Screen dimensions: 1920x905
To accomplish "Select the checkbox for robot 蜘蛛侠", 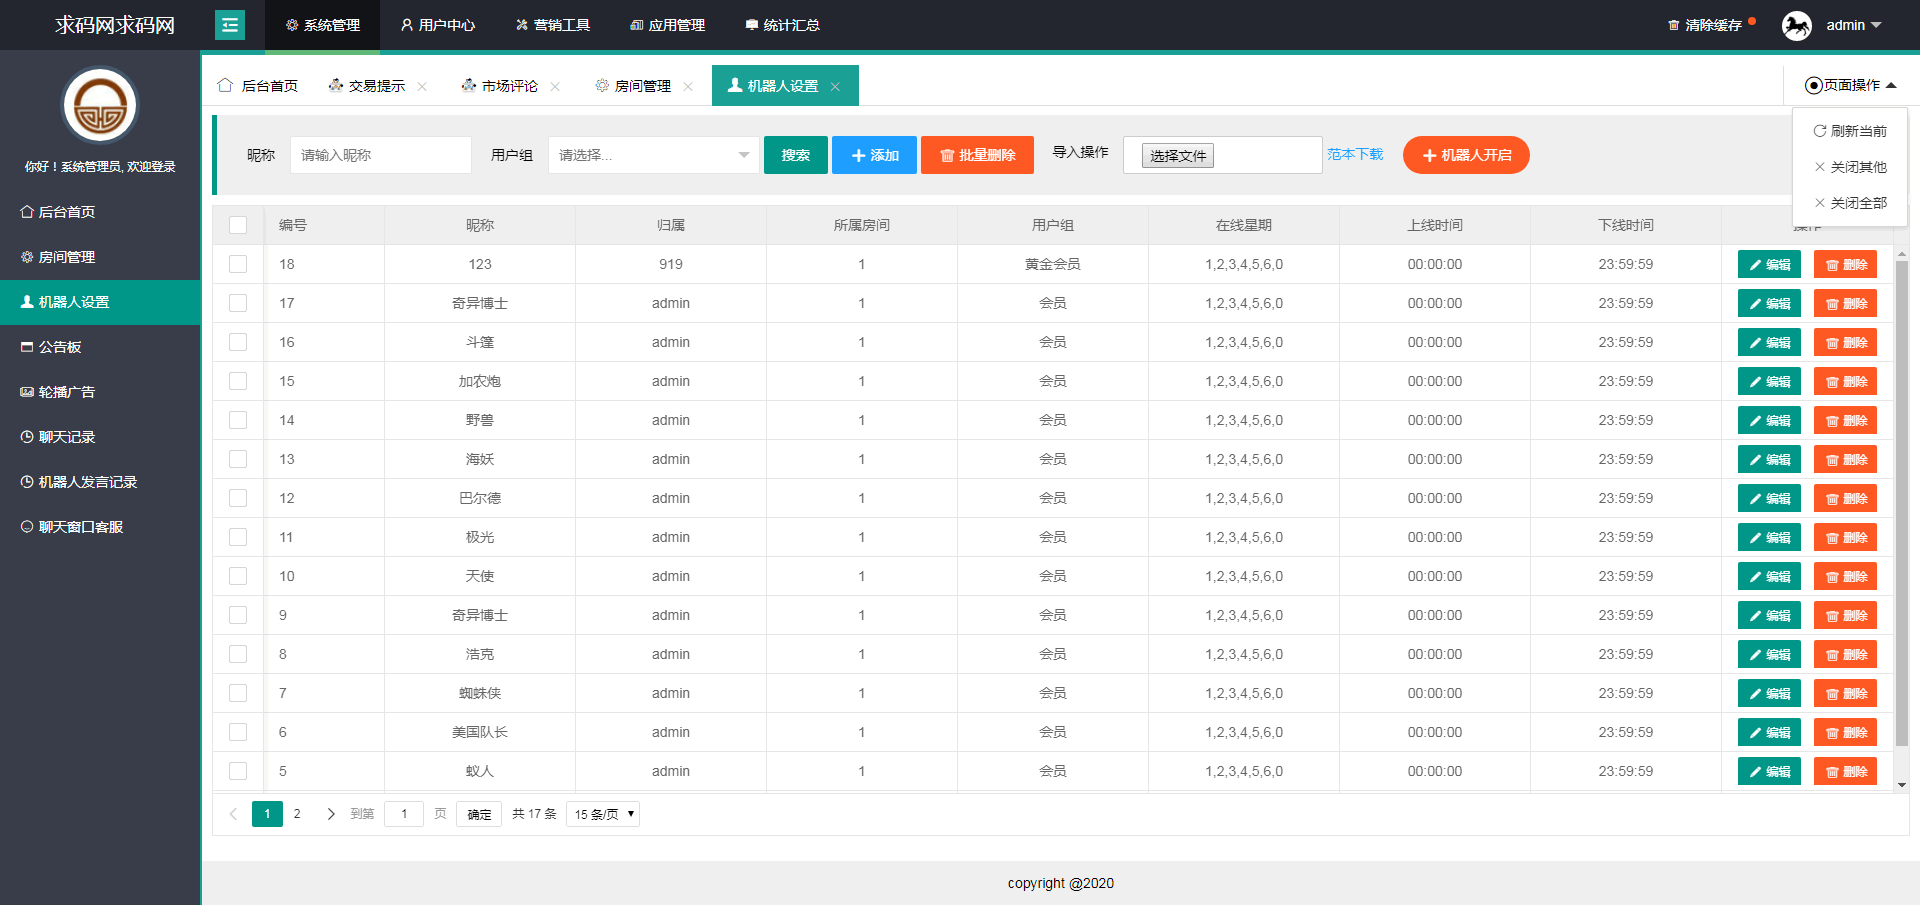I will tap(238, 693).
